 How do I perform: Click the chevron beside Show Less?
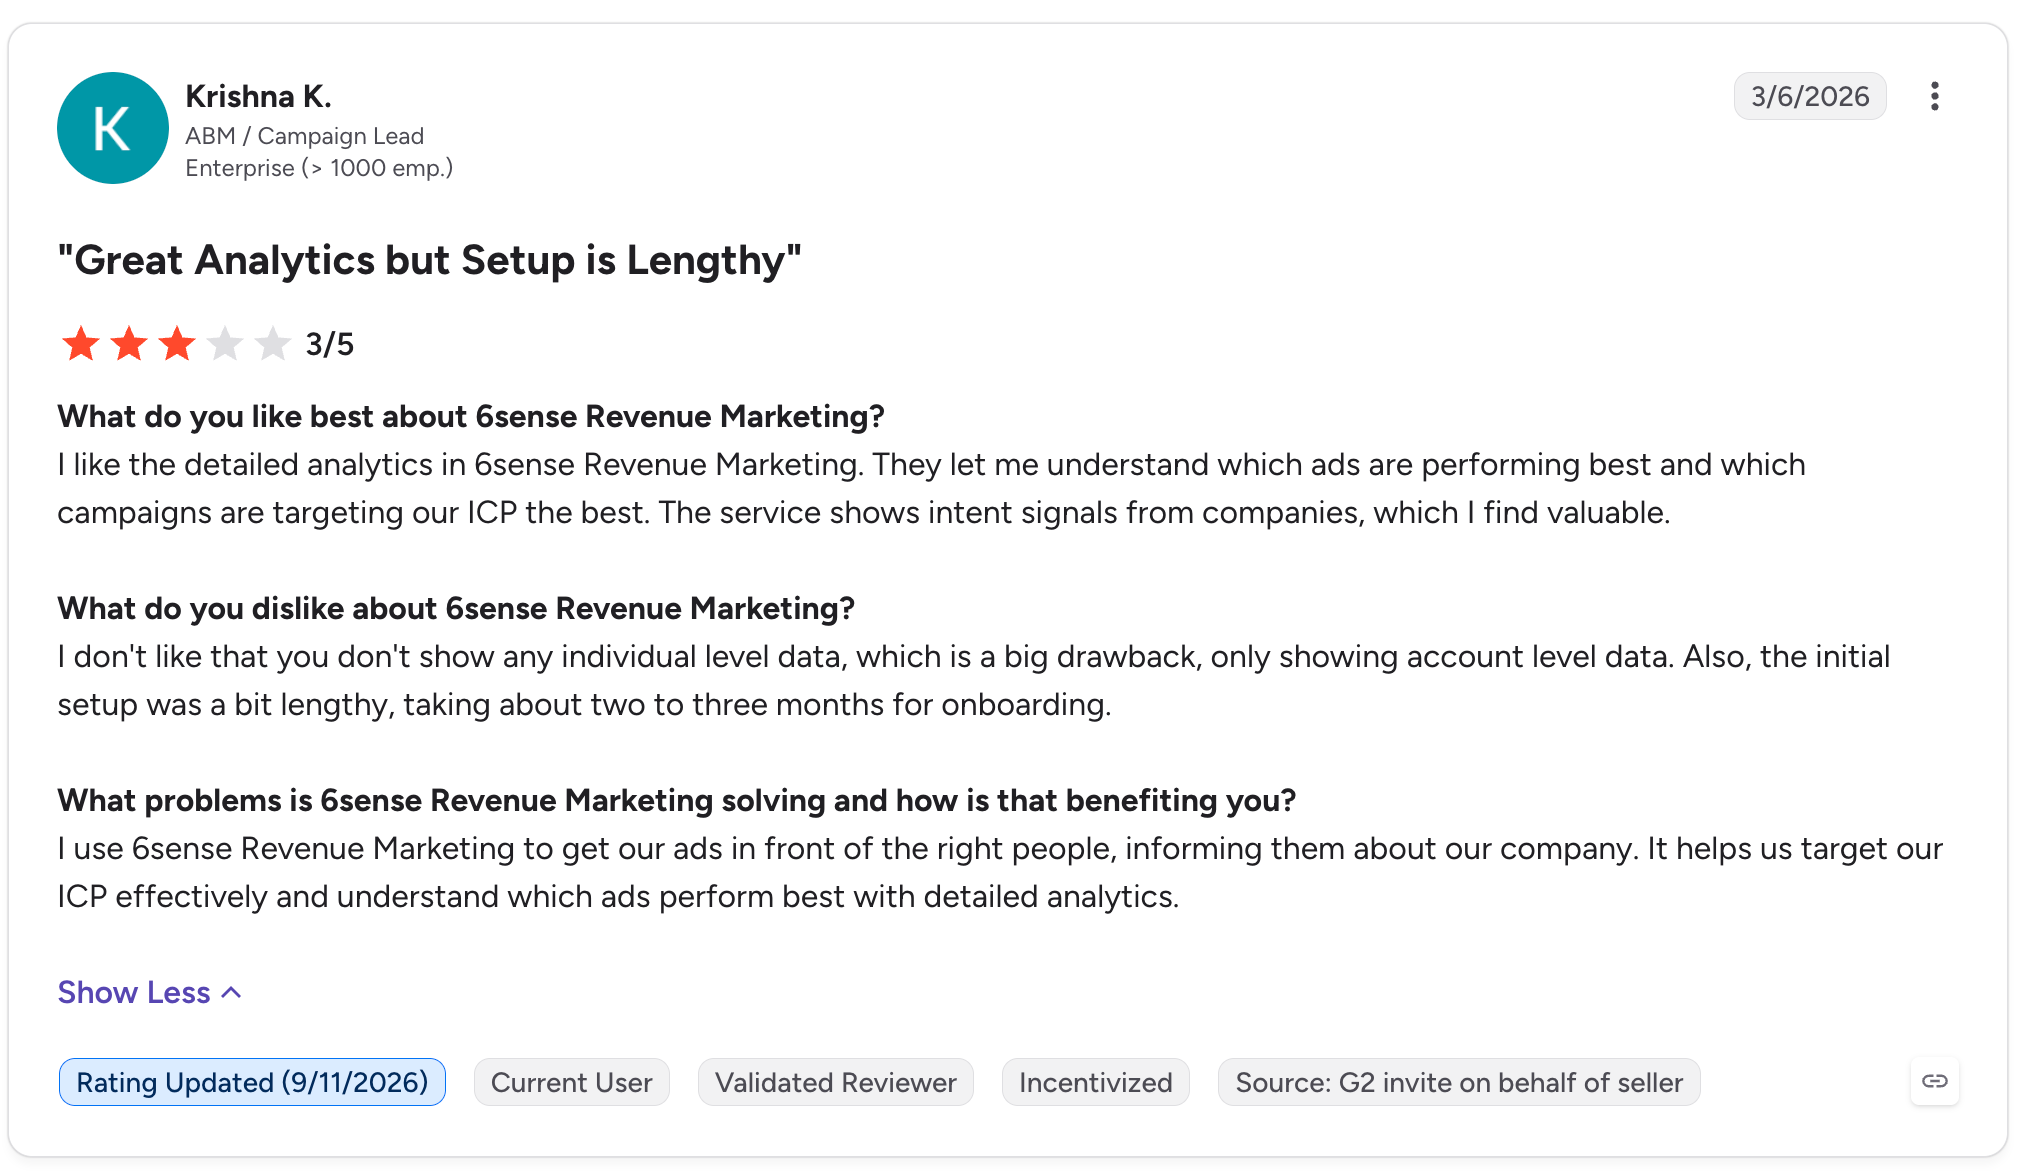coord(231,992)
